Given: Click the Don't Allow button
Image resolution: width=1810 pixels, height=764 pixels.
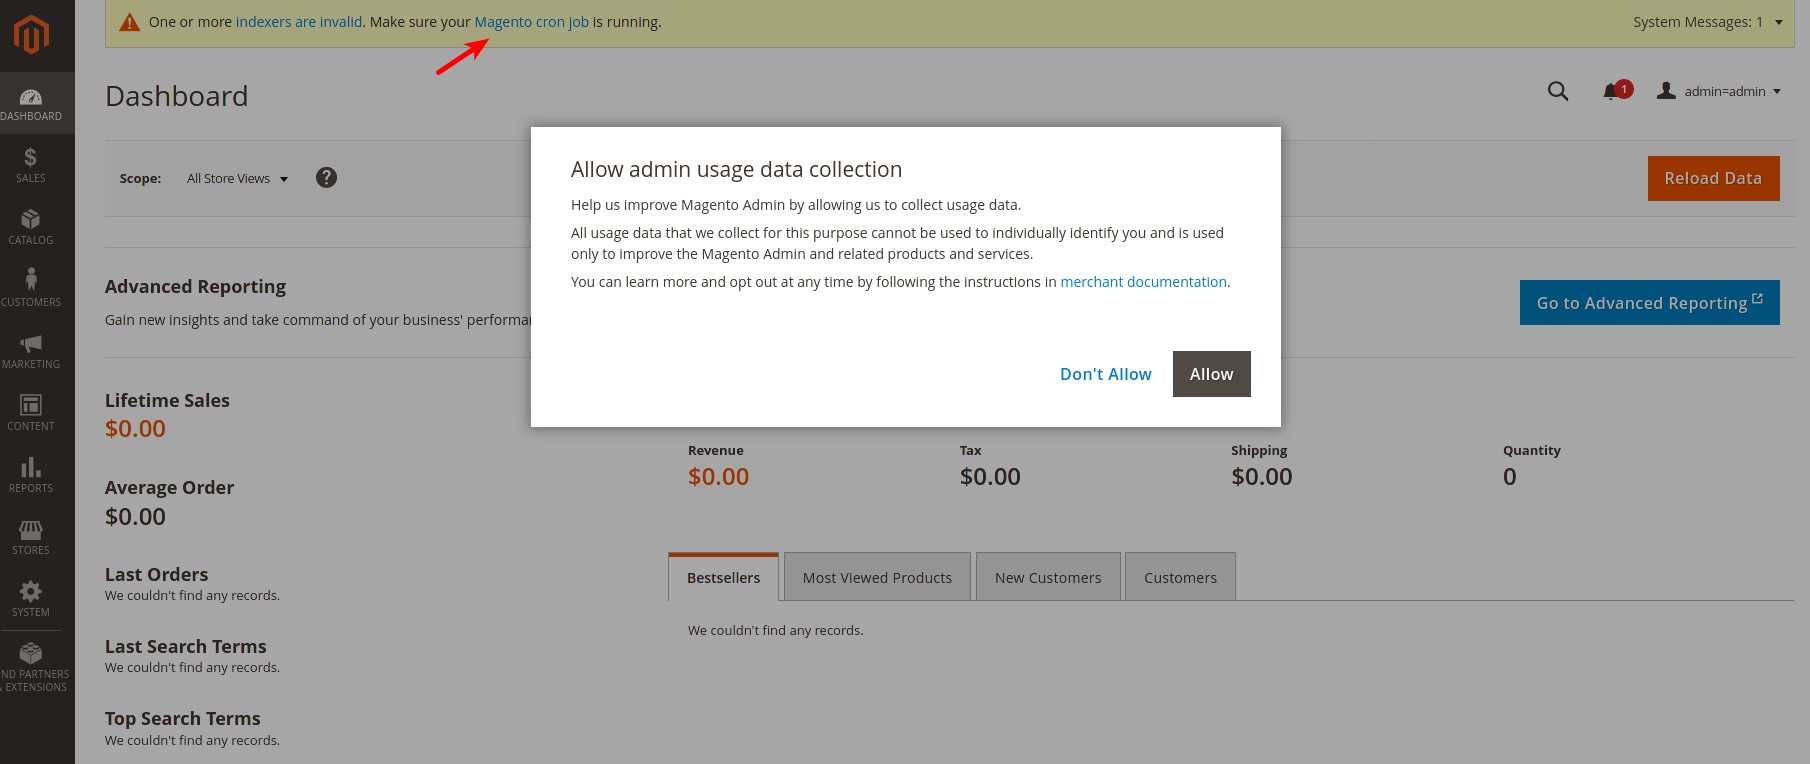Looking at the screenshot, I should (x=1105, y=374).
